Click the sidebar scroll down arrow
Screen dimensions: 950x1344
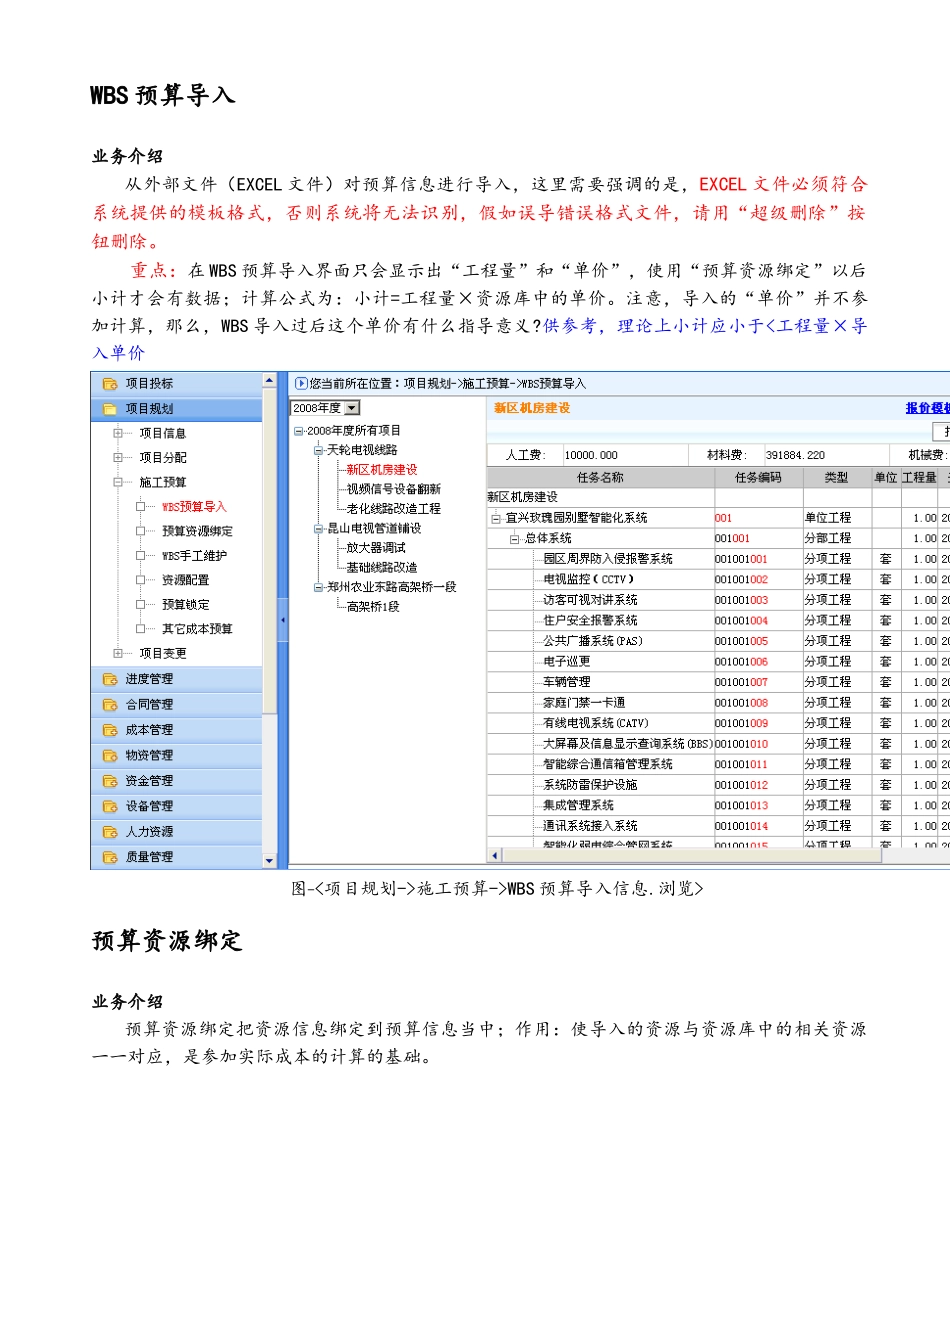[269, 861]
